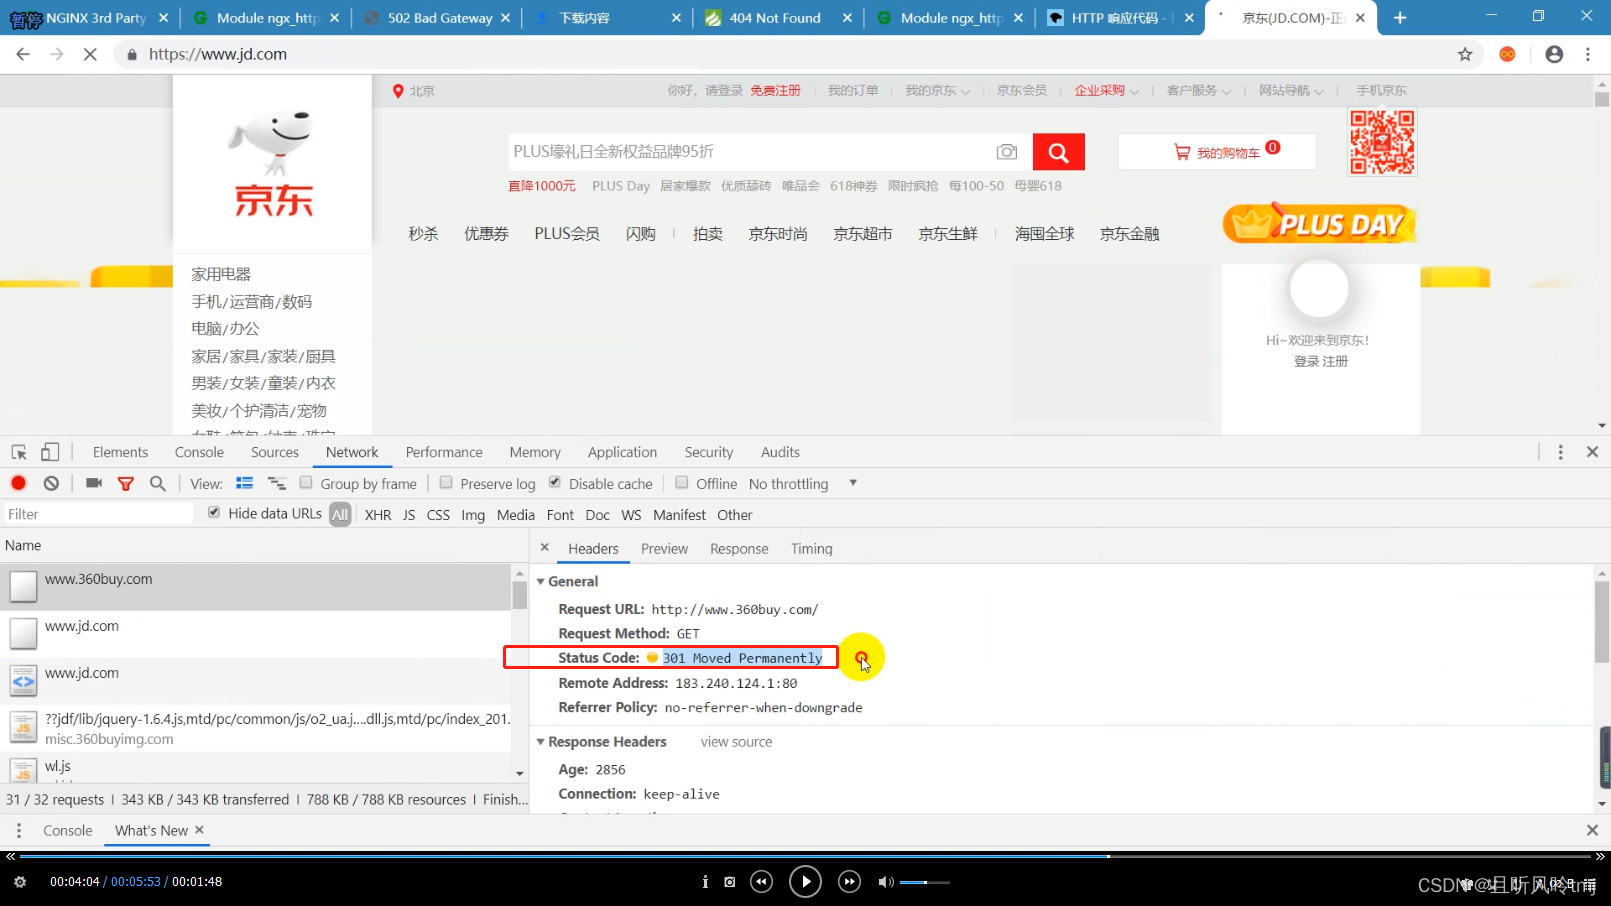Collapse the General headers section

coord(541,581)
